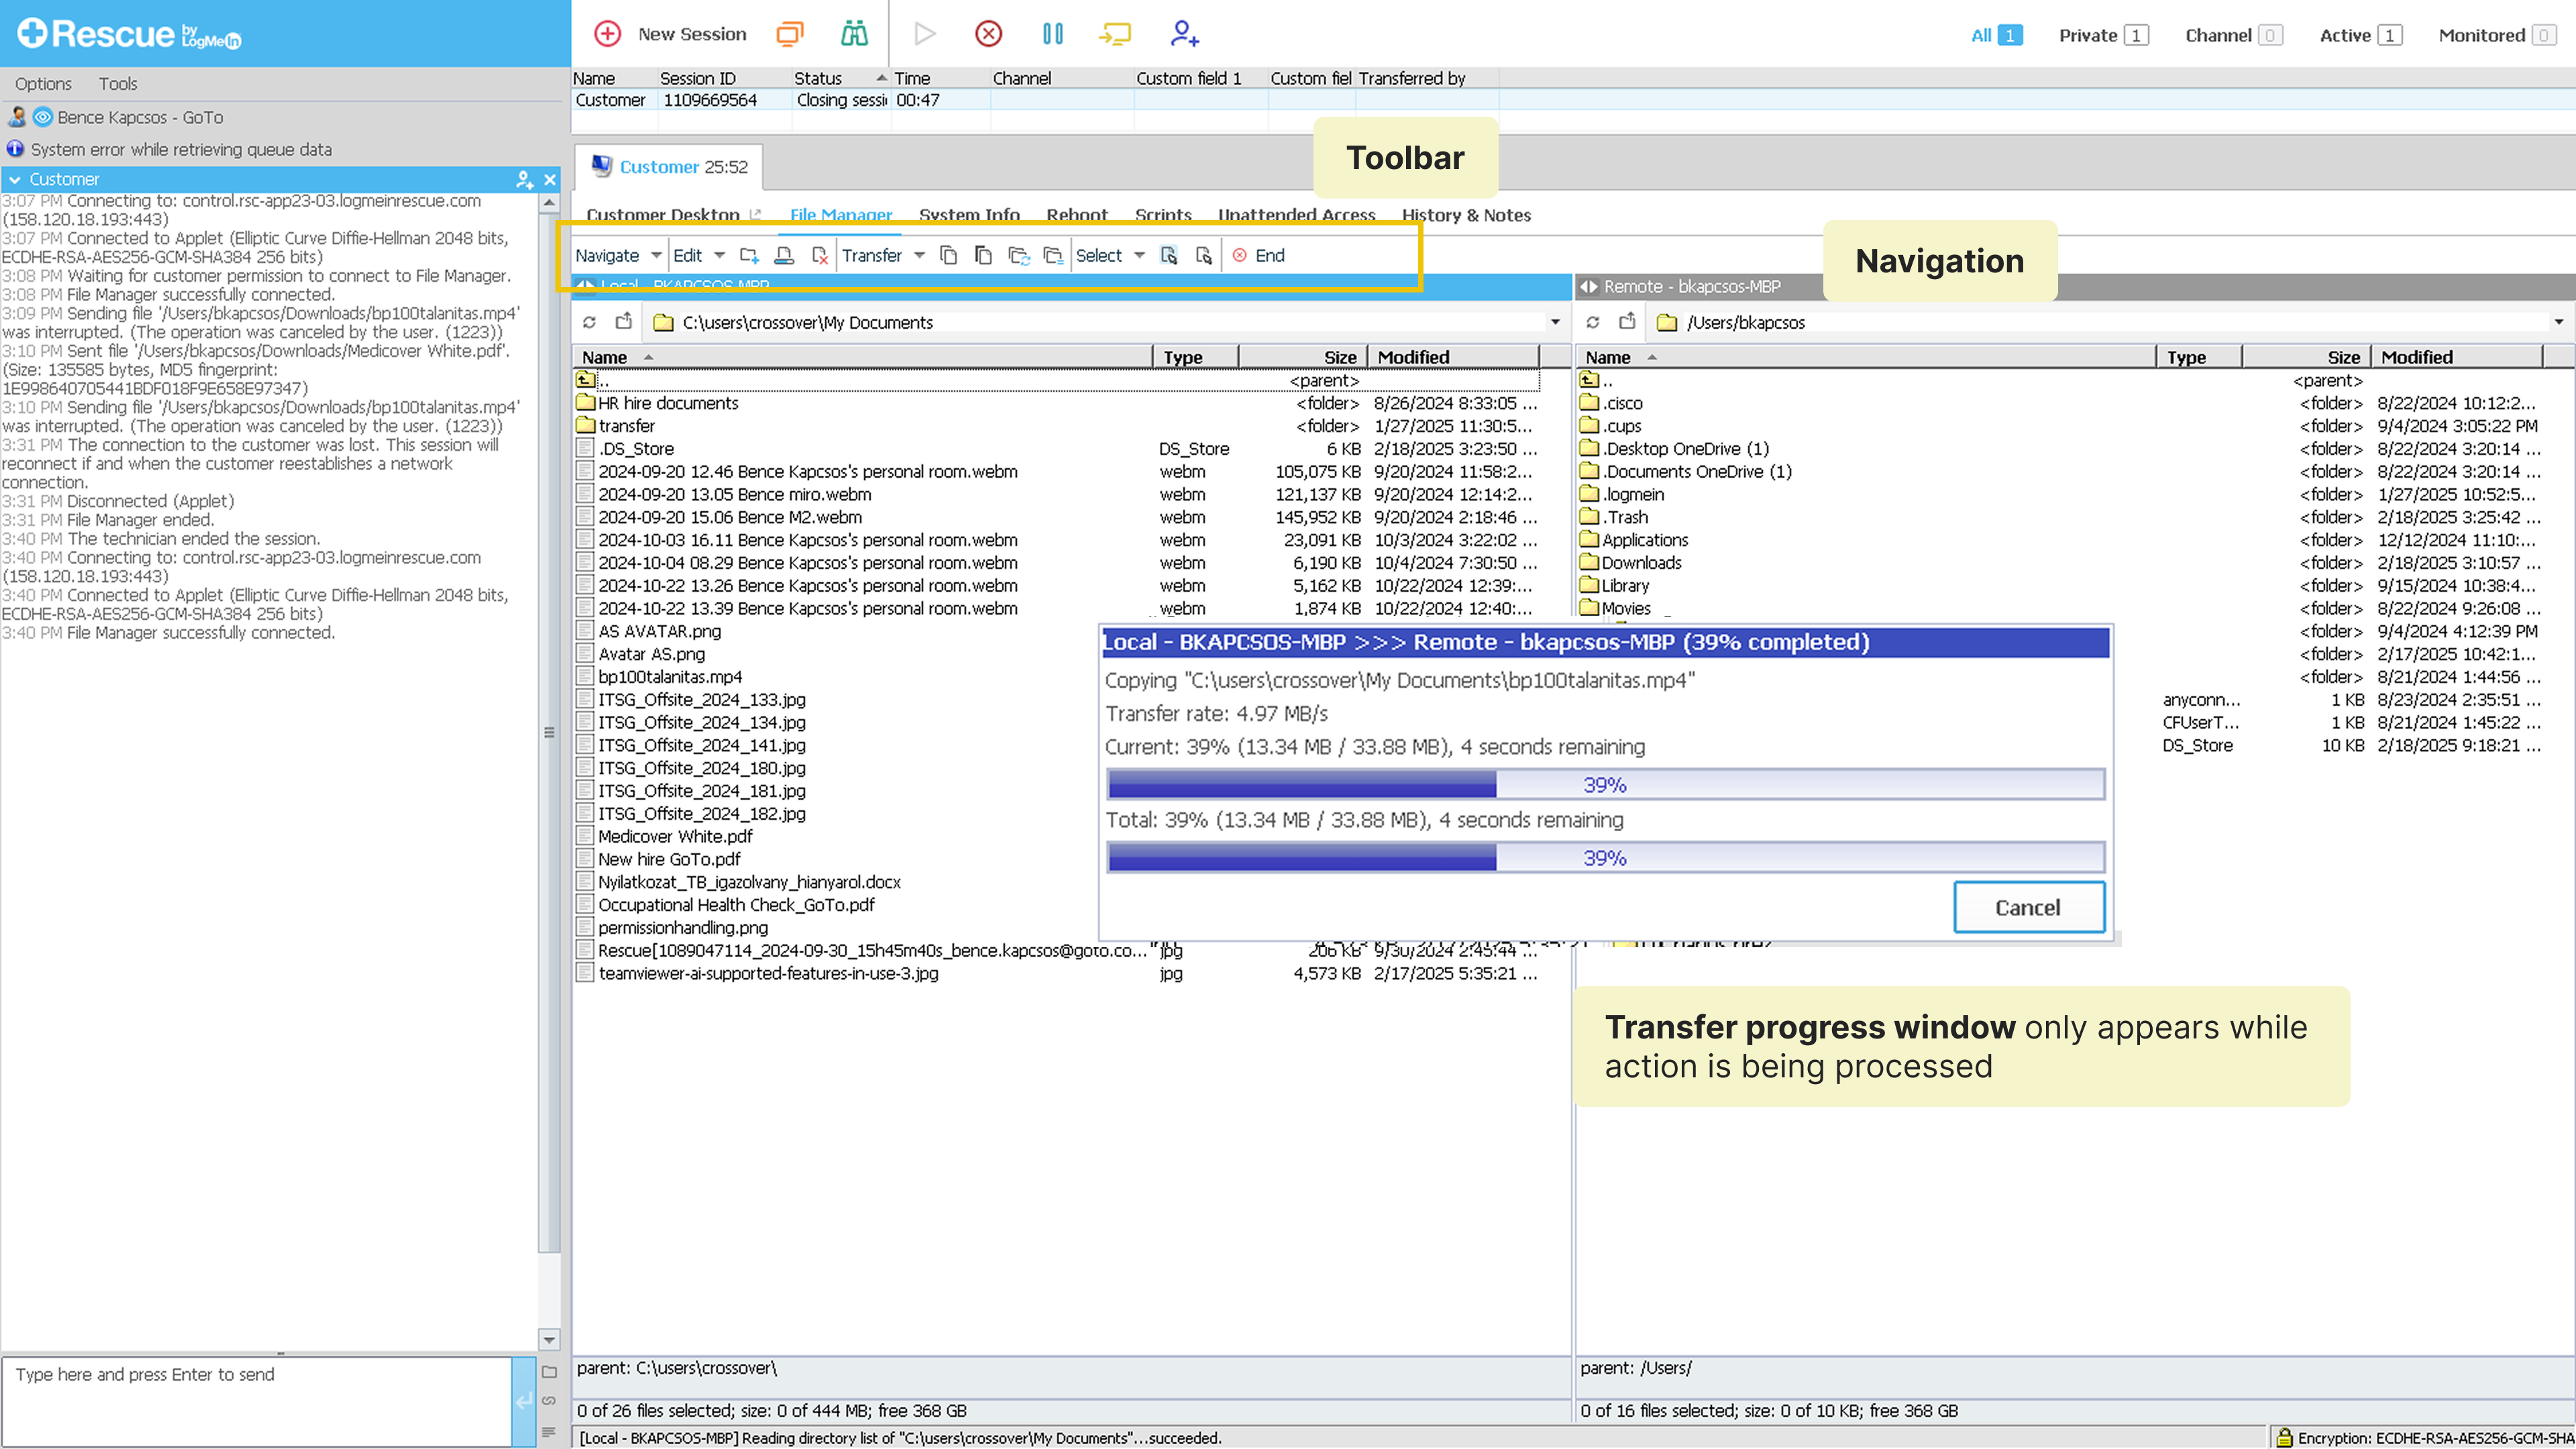Viewport: 2576px width, 1449px height.
Task: Expand the remote path dropdown arrow
Action: 2558,322
